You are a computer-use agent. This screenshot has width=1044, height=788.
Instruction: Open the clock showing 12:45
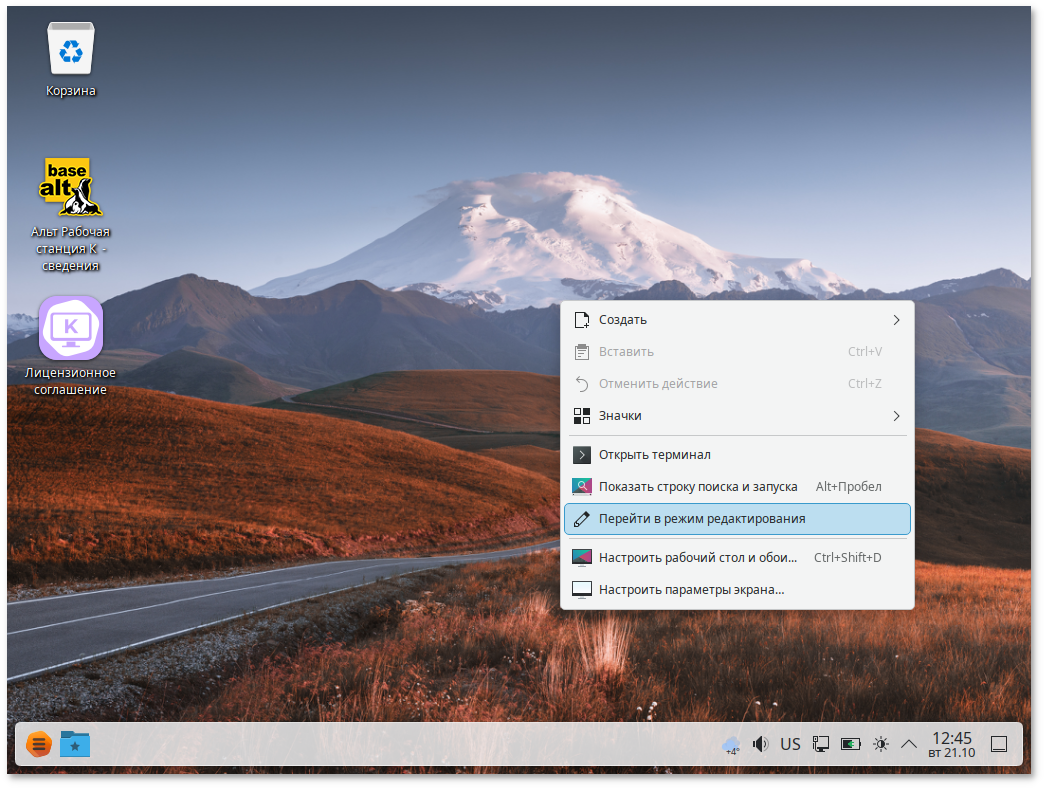pos(952,744)
